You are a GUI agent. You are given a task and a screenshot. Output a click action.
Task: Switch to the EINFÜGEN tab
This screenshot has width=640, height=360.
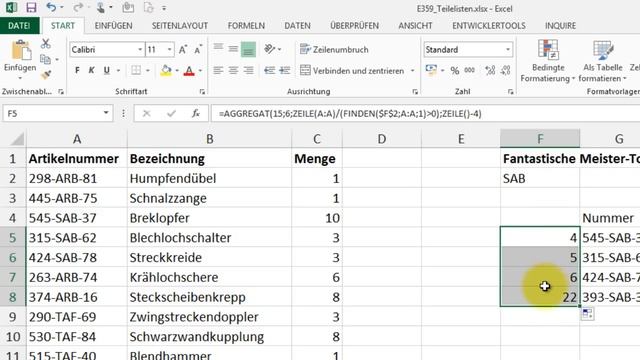click(113, 25)
